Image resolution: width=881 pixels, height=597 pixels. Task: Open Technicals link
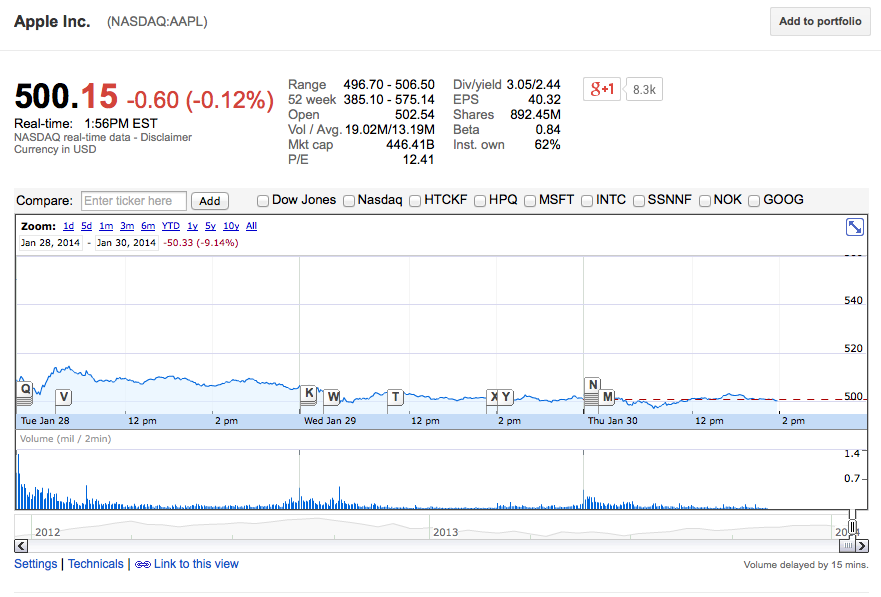(96, 564)
